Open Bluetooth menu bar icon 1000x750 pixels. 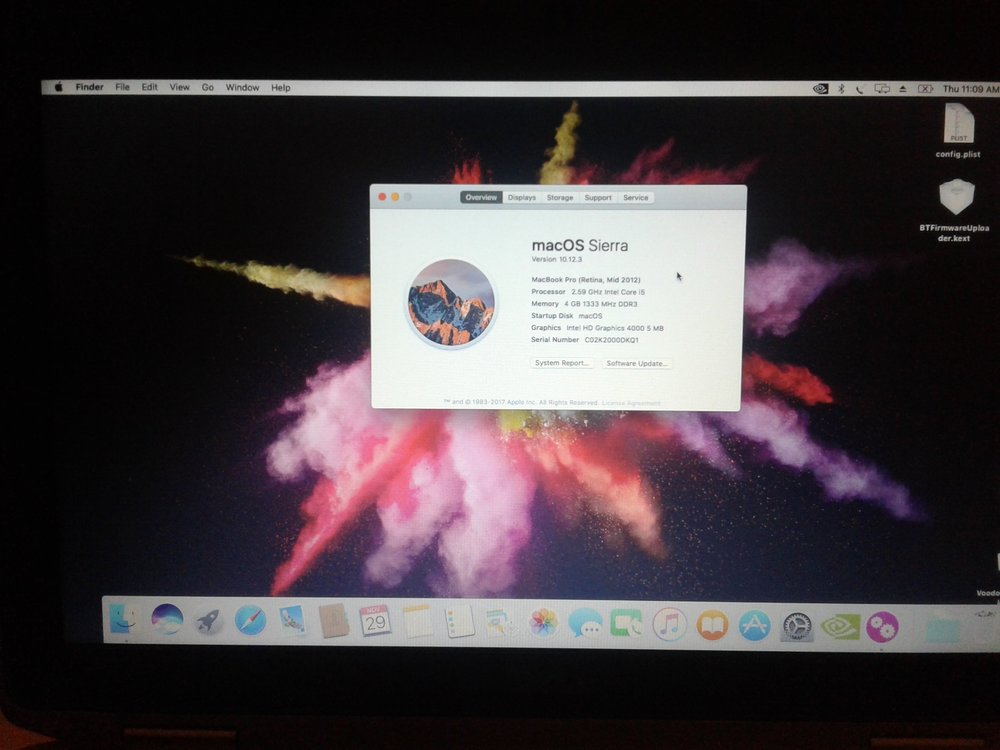point(841,89)
